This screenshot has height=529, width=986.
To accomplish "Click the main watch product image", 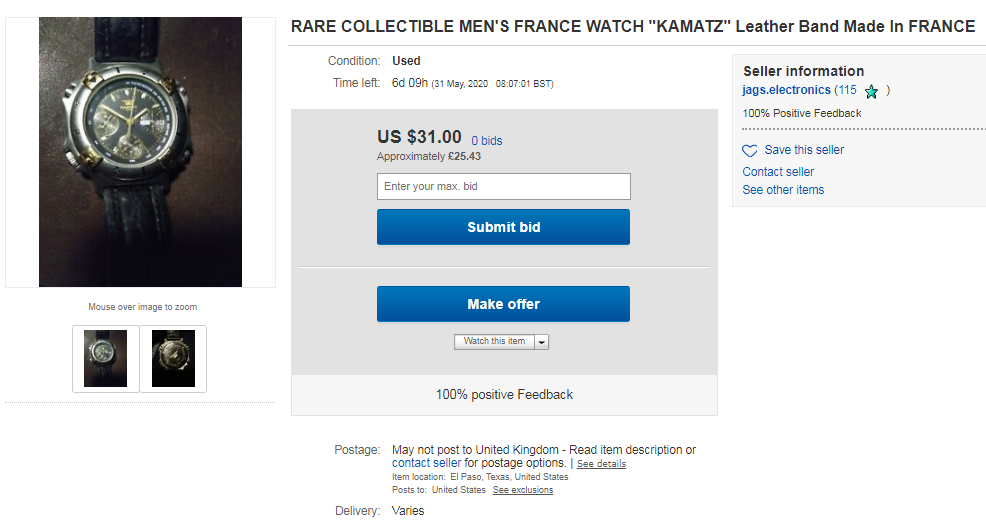I will tap(140, 152).
